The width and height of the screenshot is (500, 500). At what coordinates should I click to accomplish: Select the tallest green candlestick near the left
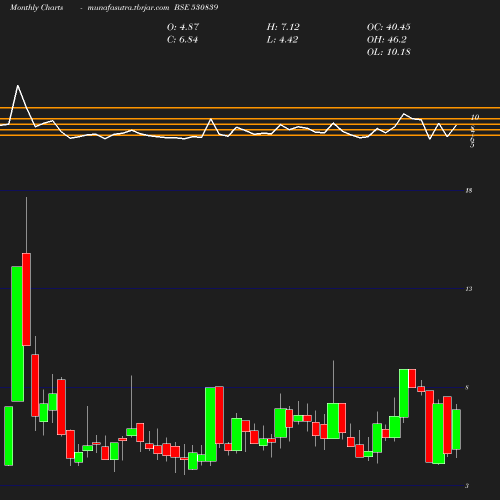(17, 334)
